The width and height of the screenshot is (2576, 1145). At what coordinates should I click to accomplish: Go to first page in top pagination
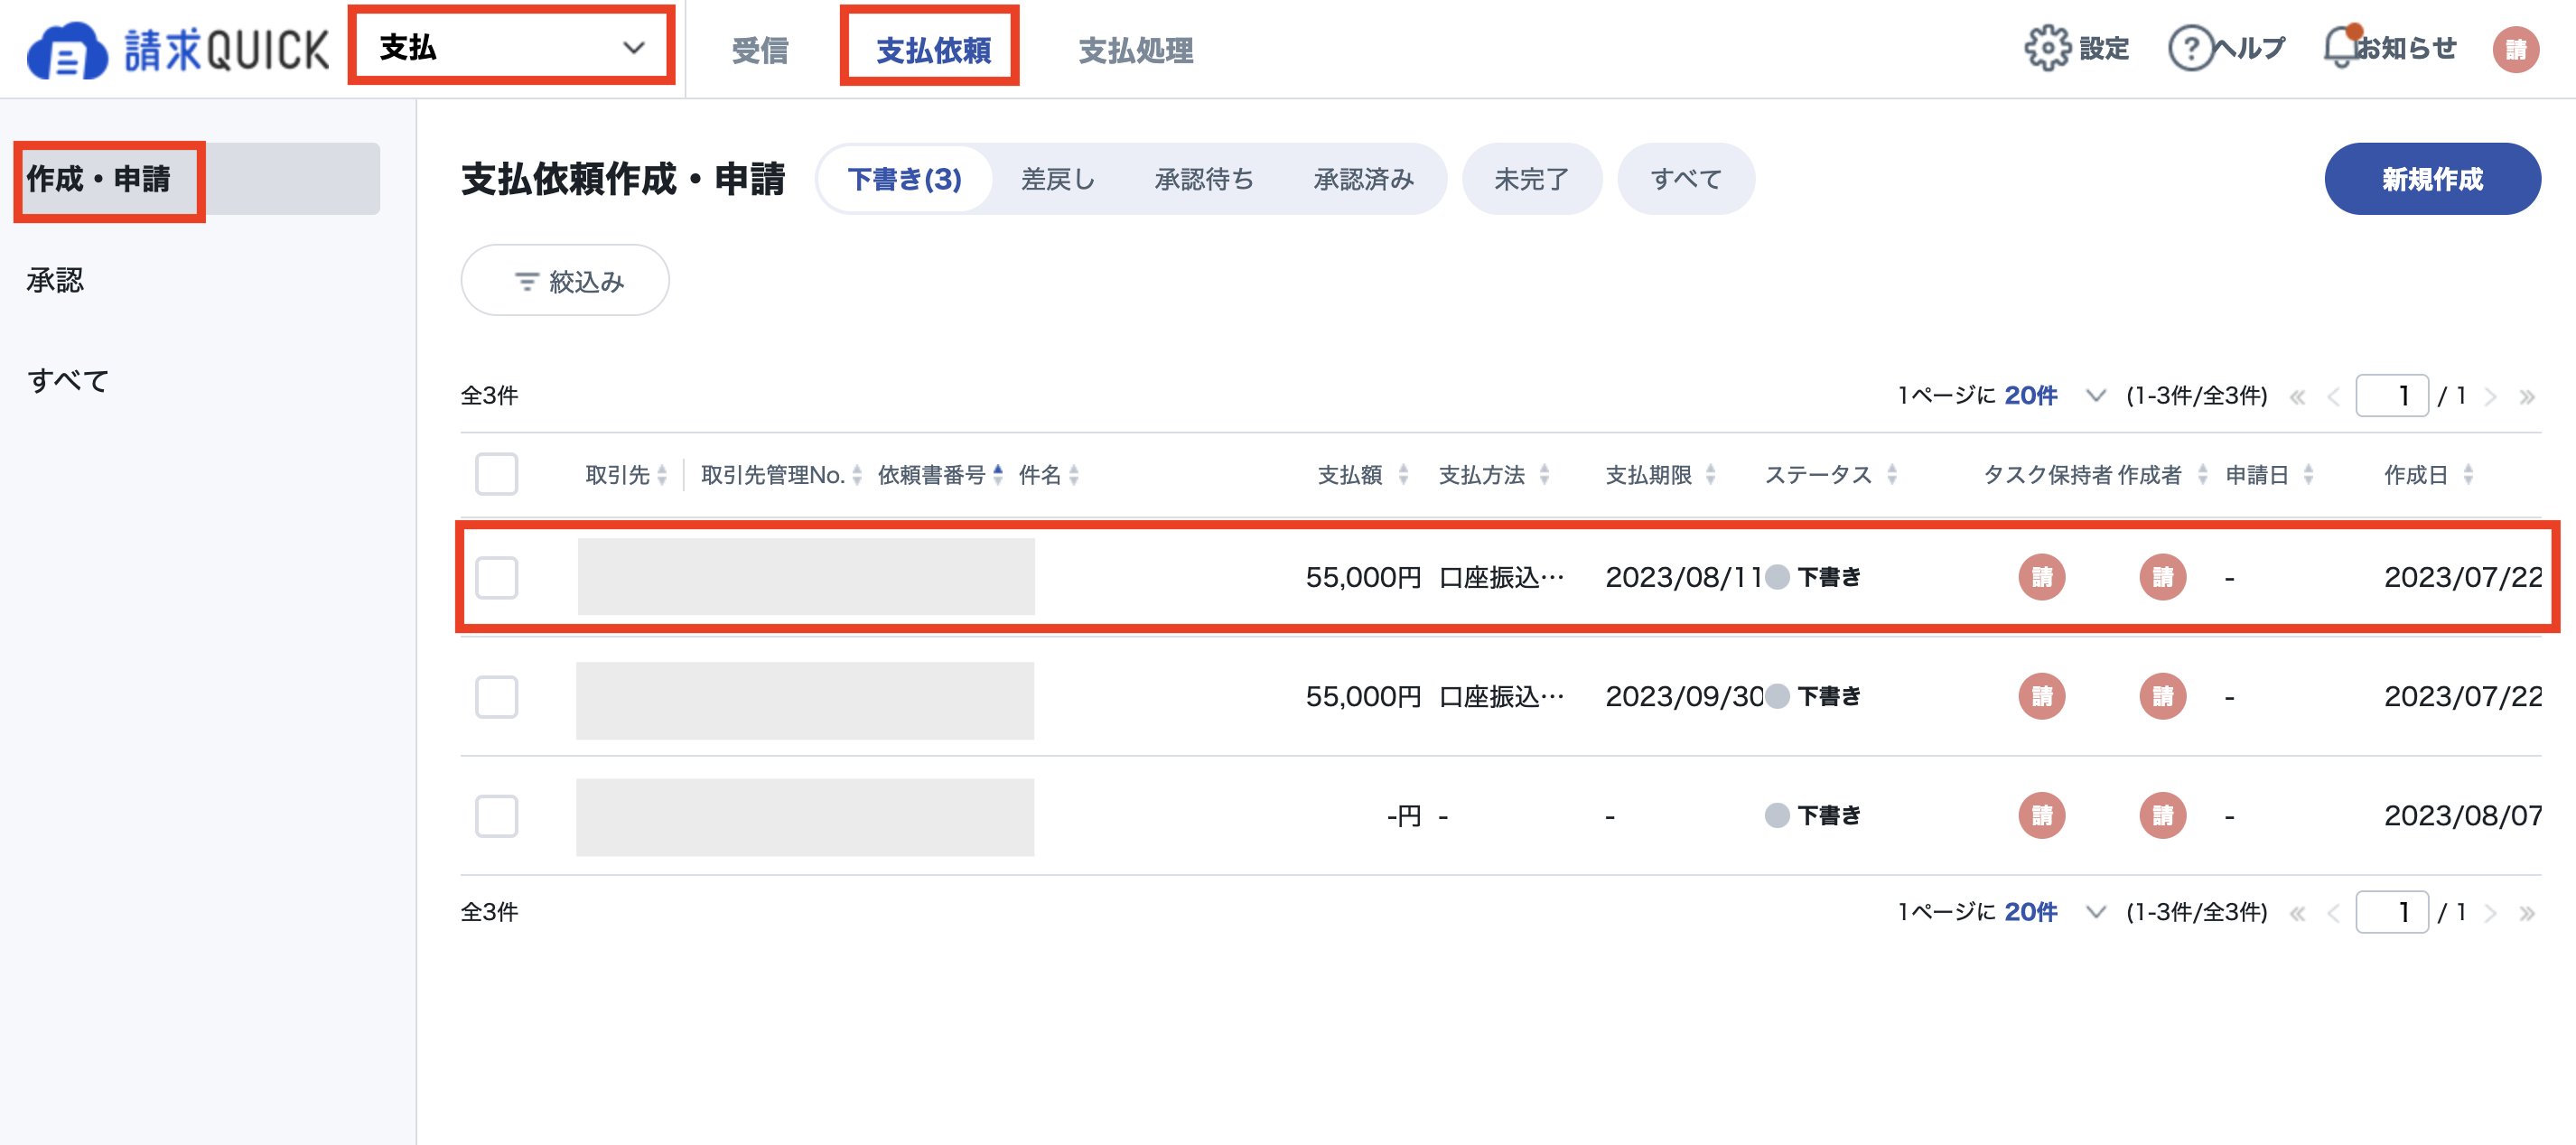[2297, 397]
